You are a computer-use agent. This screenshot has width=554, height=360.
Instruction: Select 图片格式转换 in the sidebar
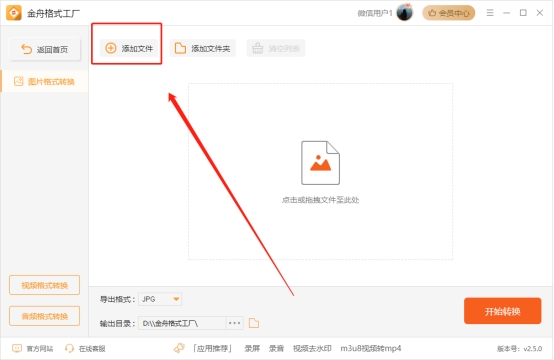(45, 82)
